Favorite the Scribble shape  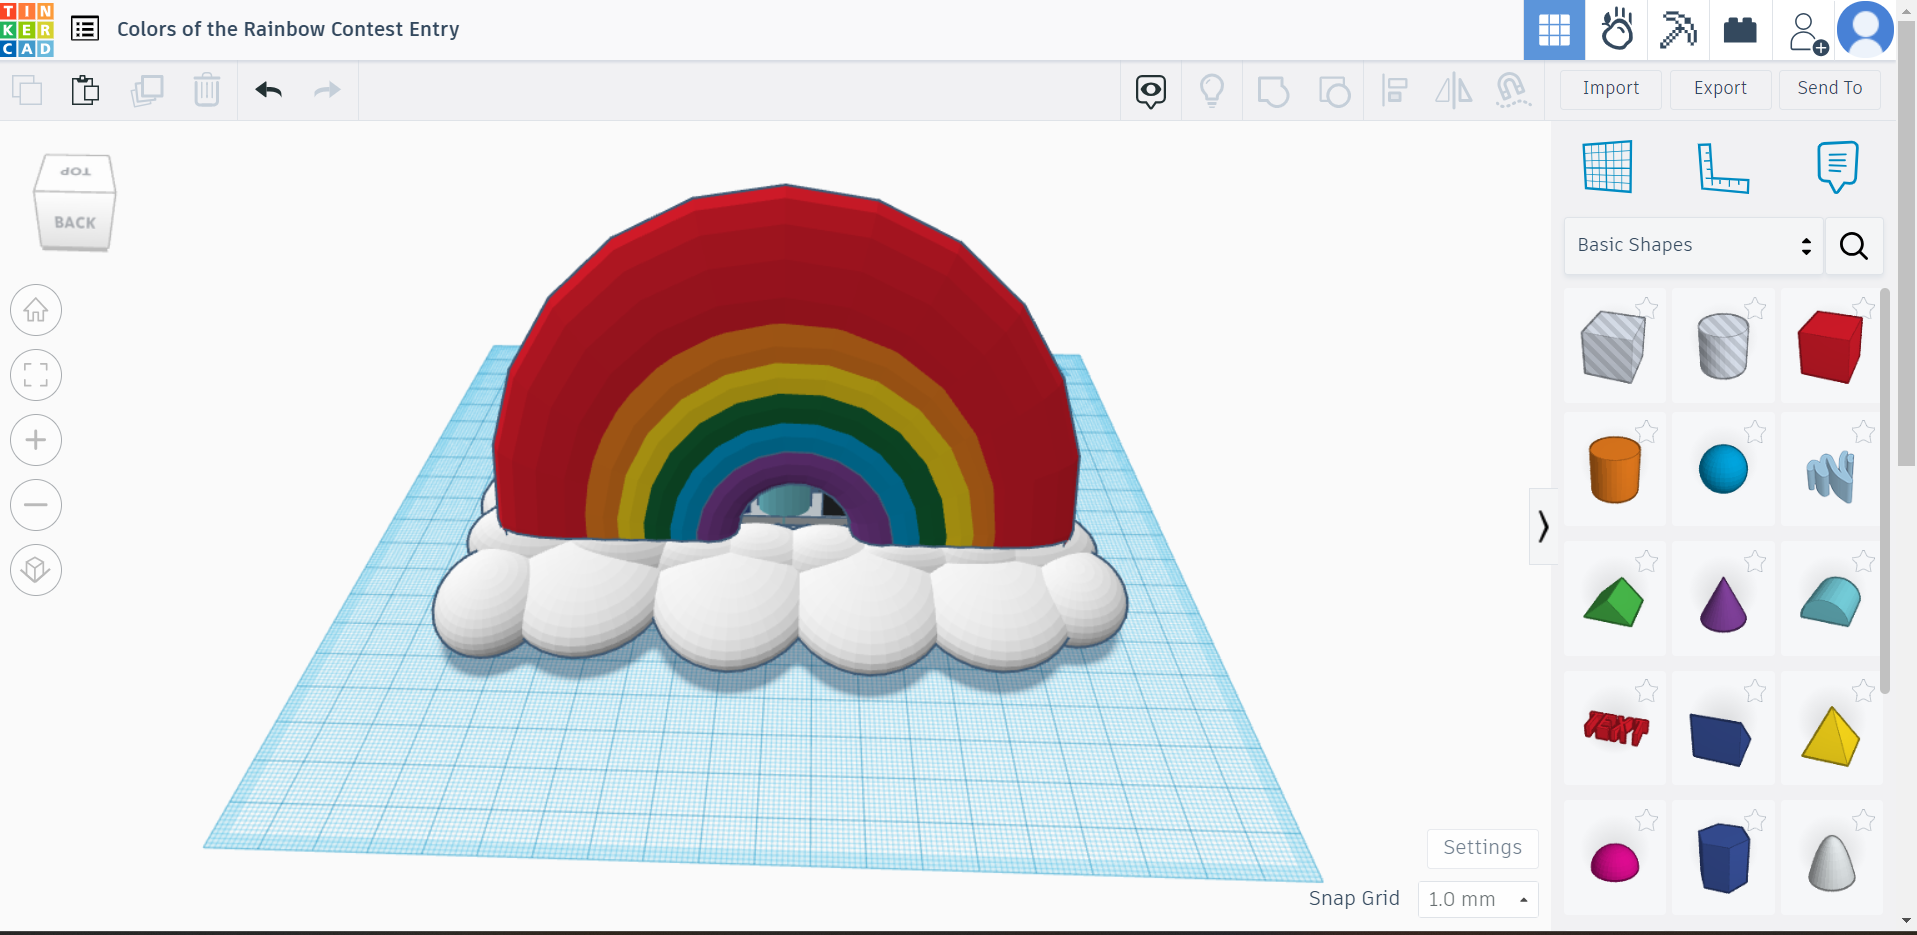[1862, 433]
